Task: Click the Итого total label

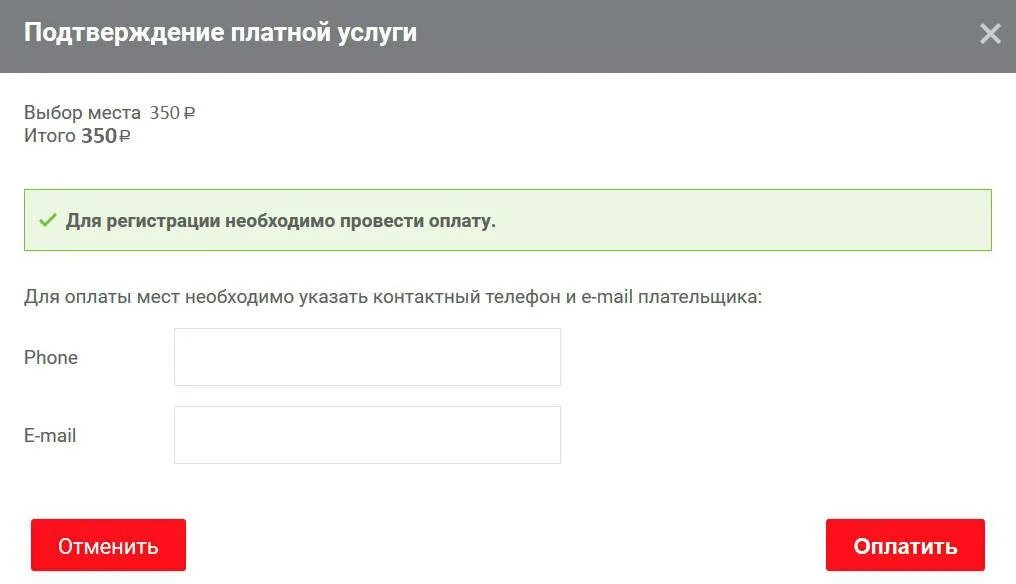Action: tap(50, 136)
